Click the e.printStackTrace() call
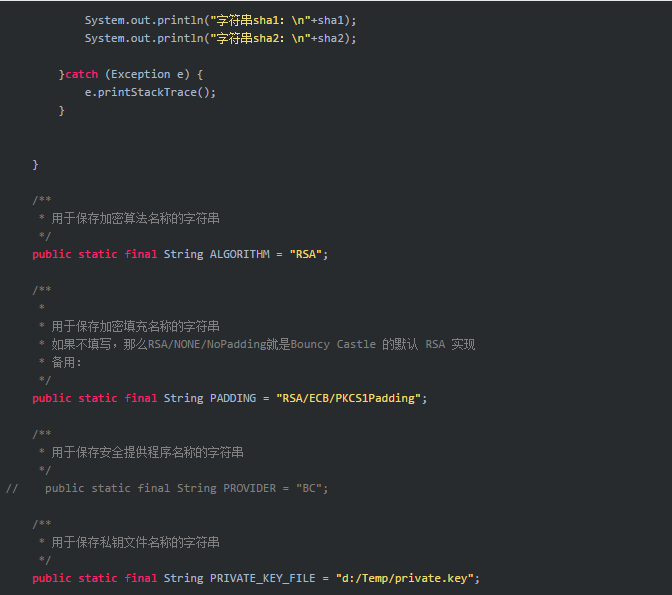 [x=150, y=93]
